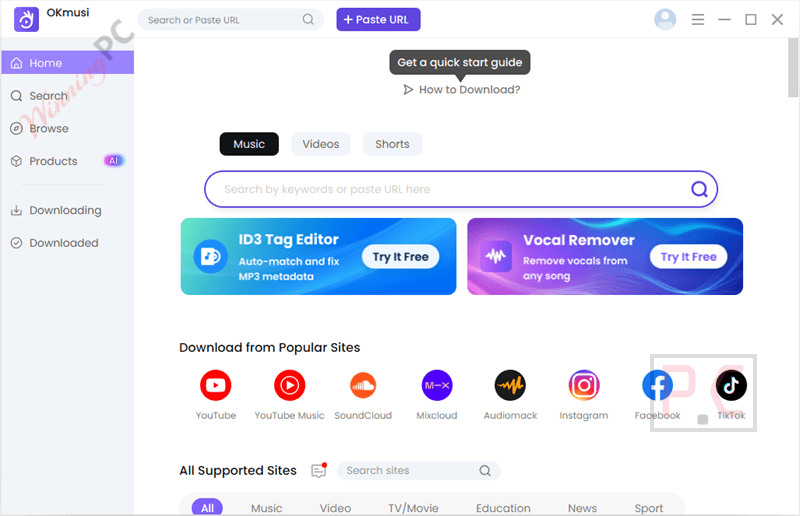This screenshot has width=800, height=516.
Task: Open the hamburger menu icon
Action: (697, 19)
